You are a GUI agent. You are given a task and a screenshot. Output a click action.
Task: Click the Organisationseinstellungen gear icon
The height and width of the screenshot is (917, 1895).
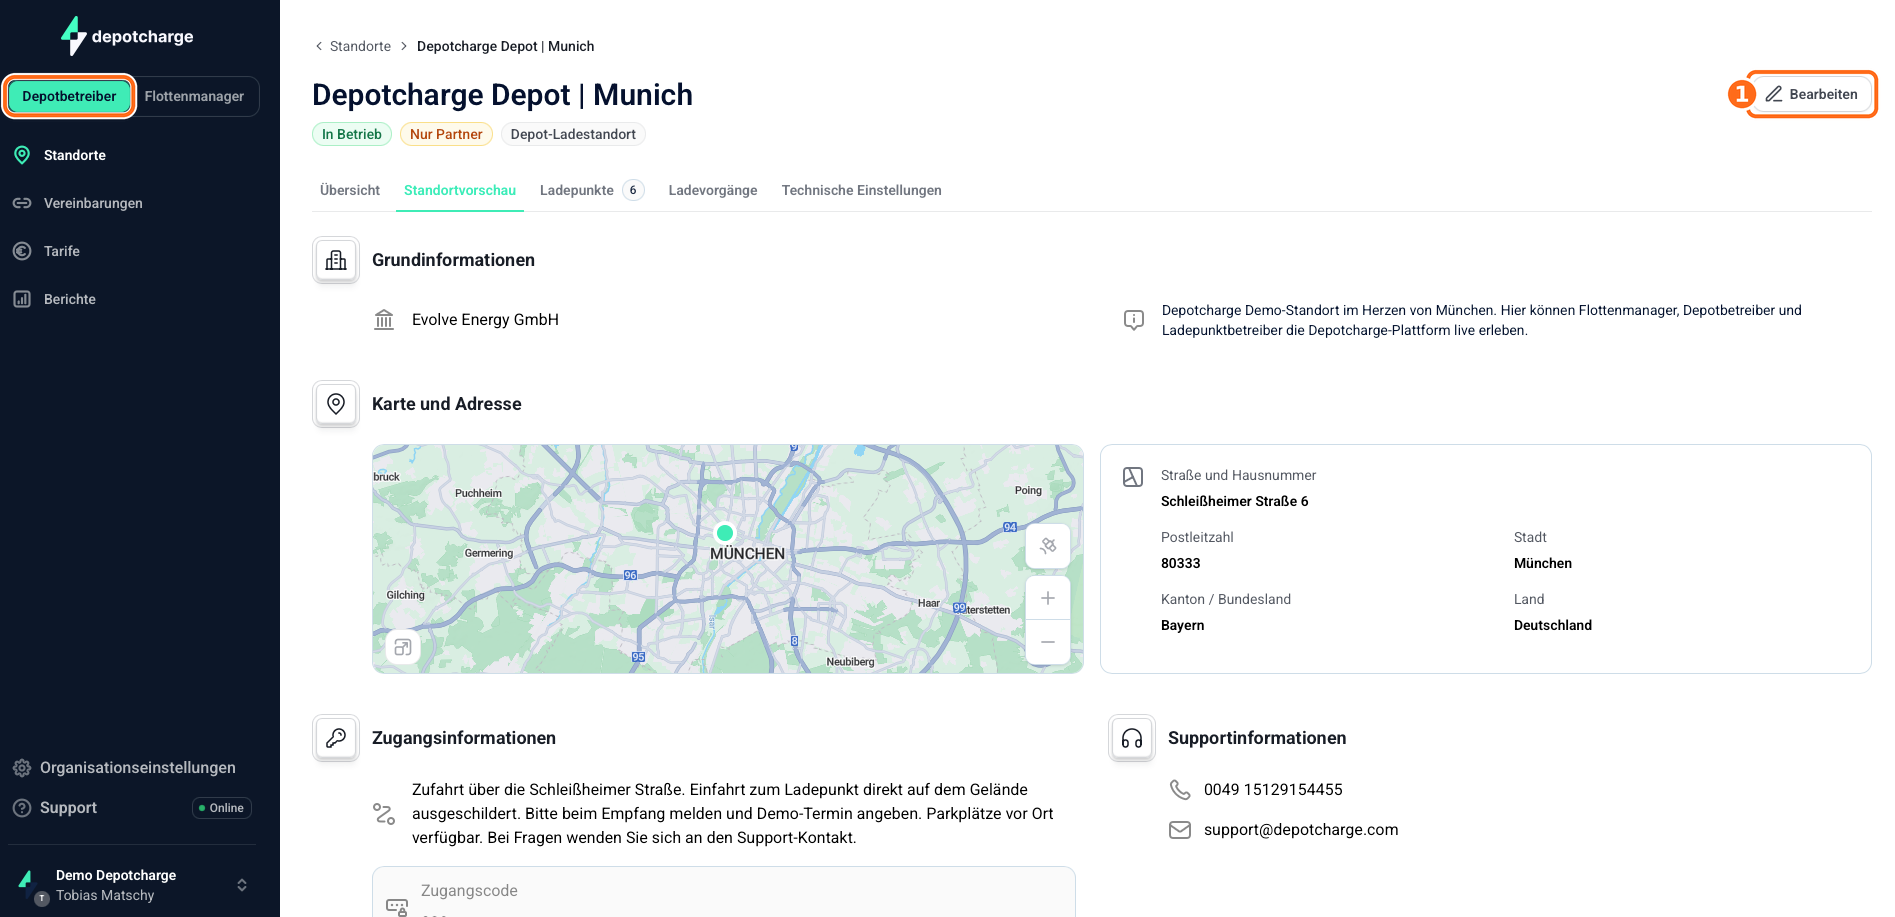pos(22,768)
